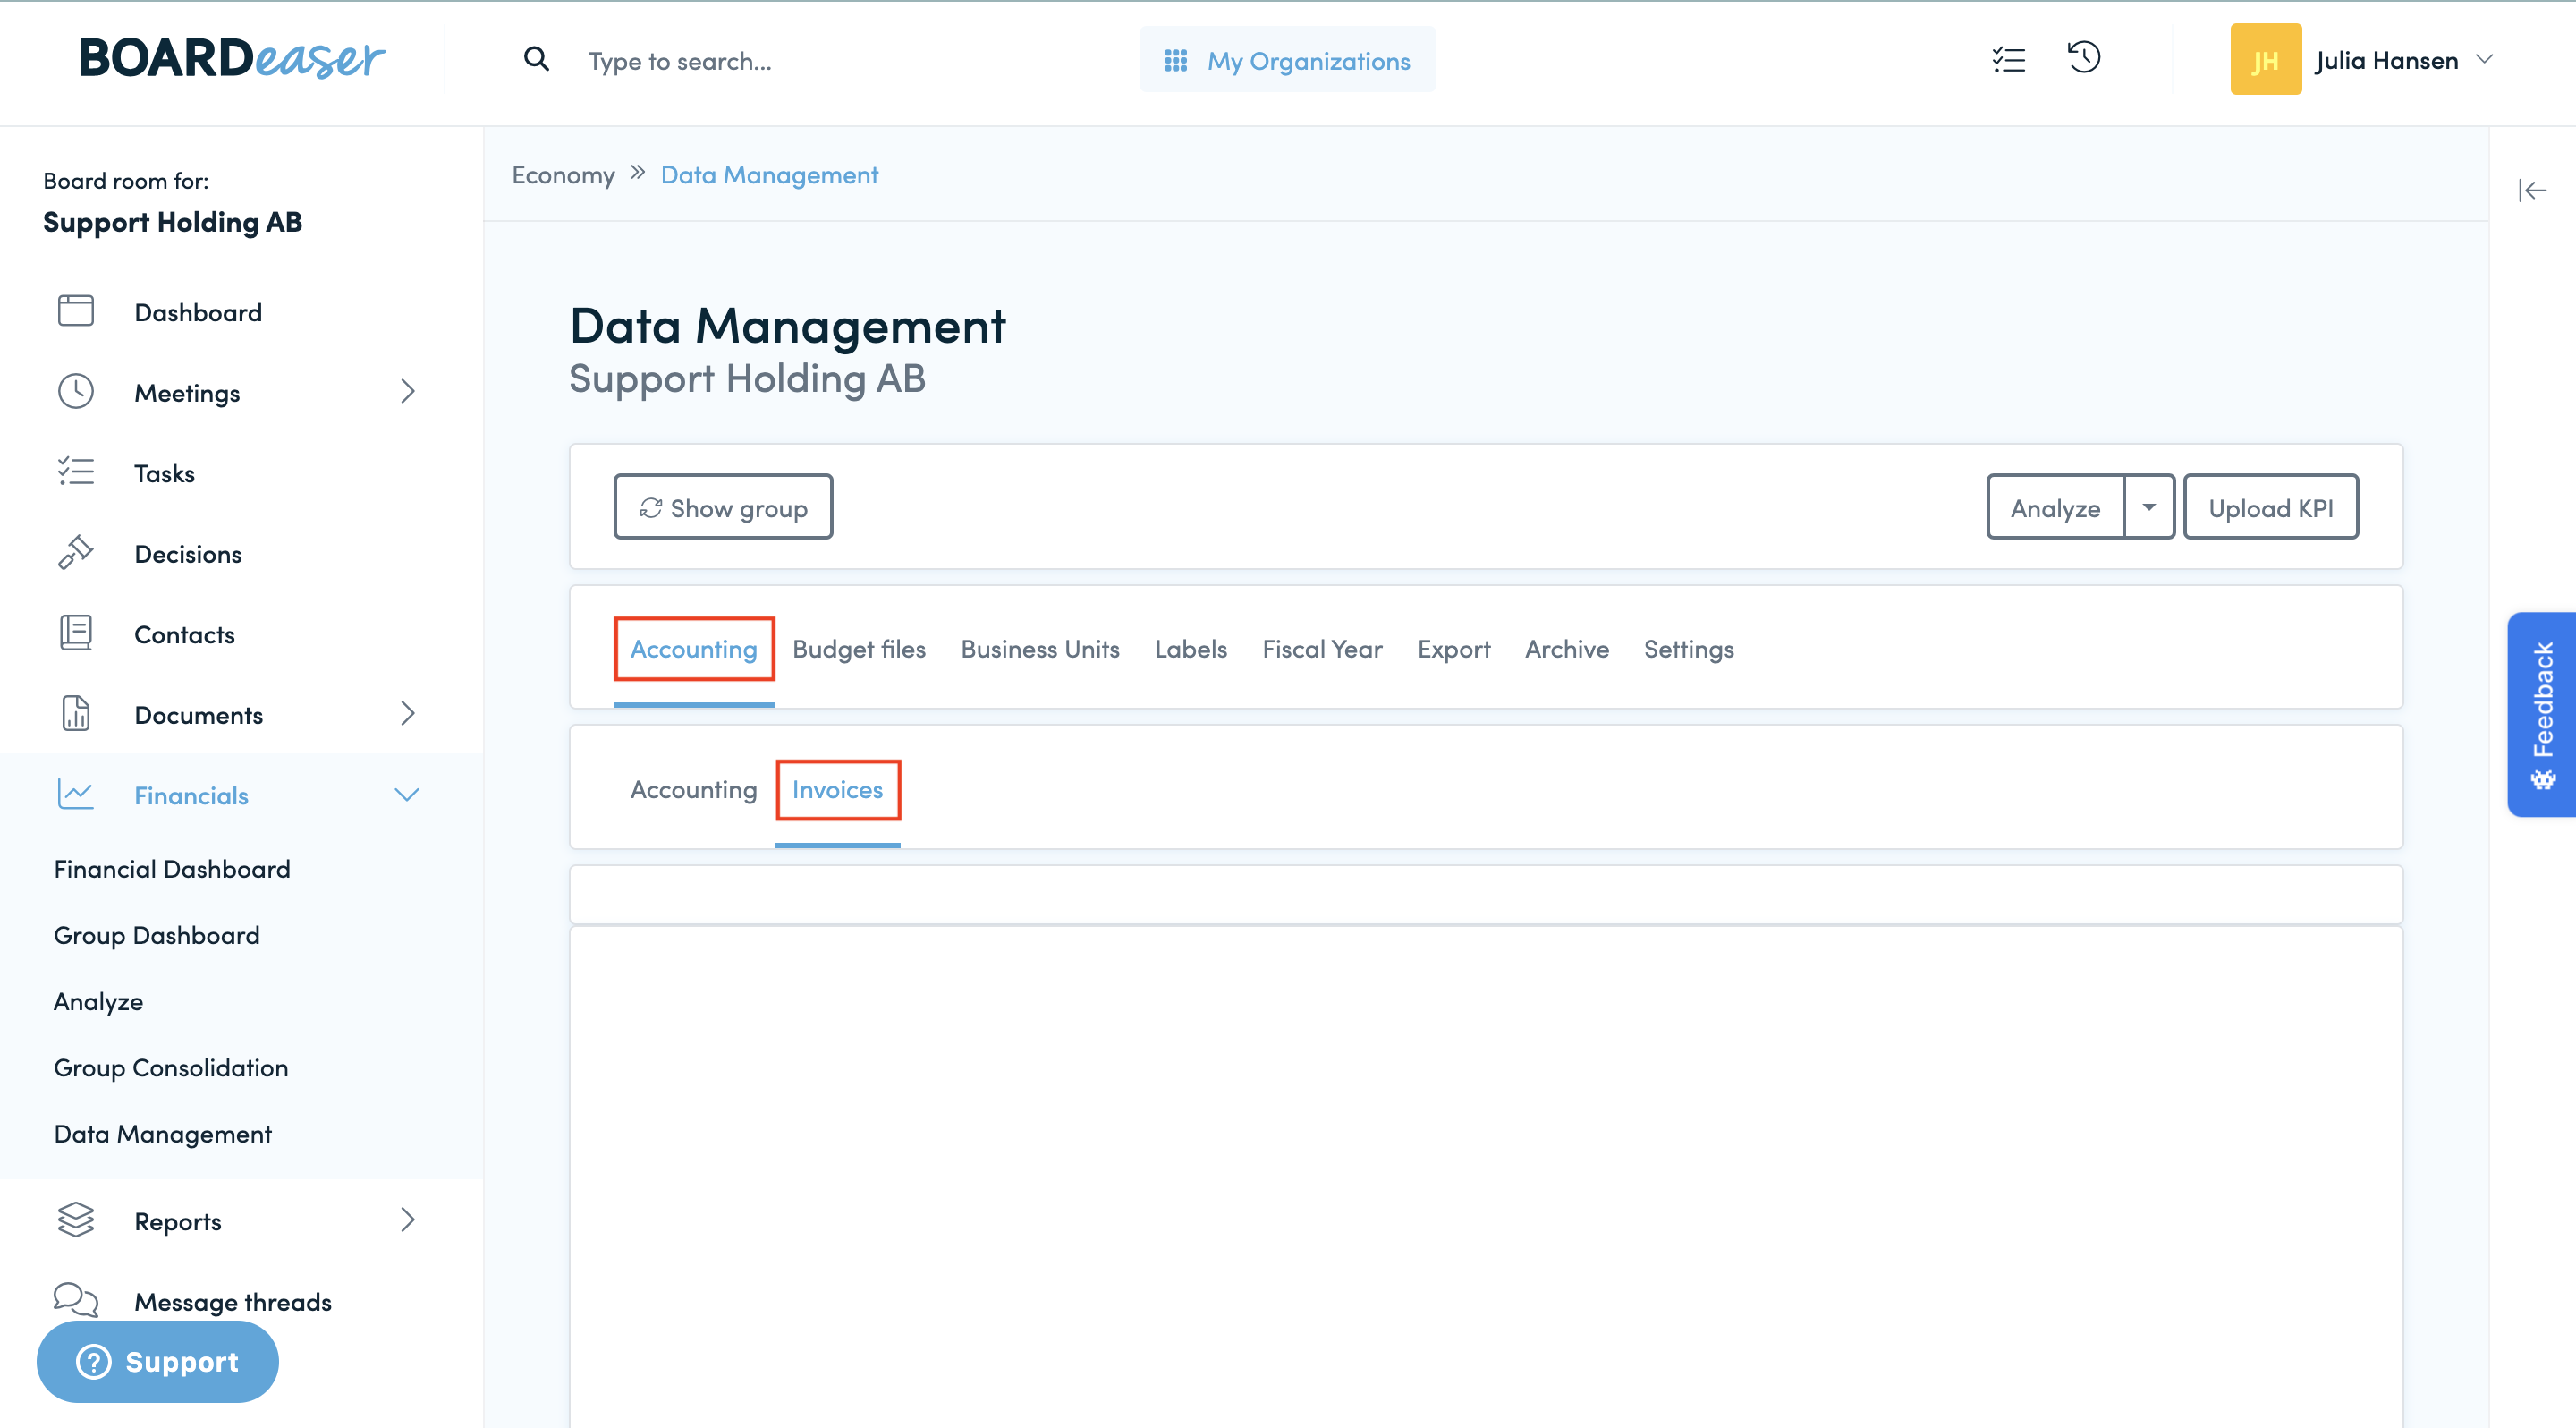Click the Support Holding AB board room name
The width and height of the screenshot is (2576, 1428).
pos(172,221)
